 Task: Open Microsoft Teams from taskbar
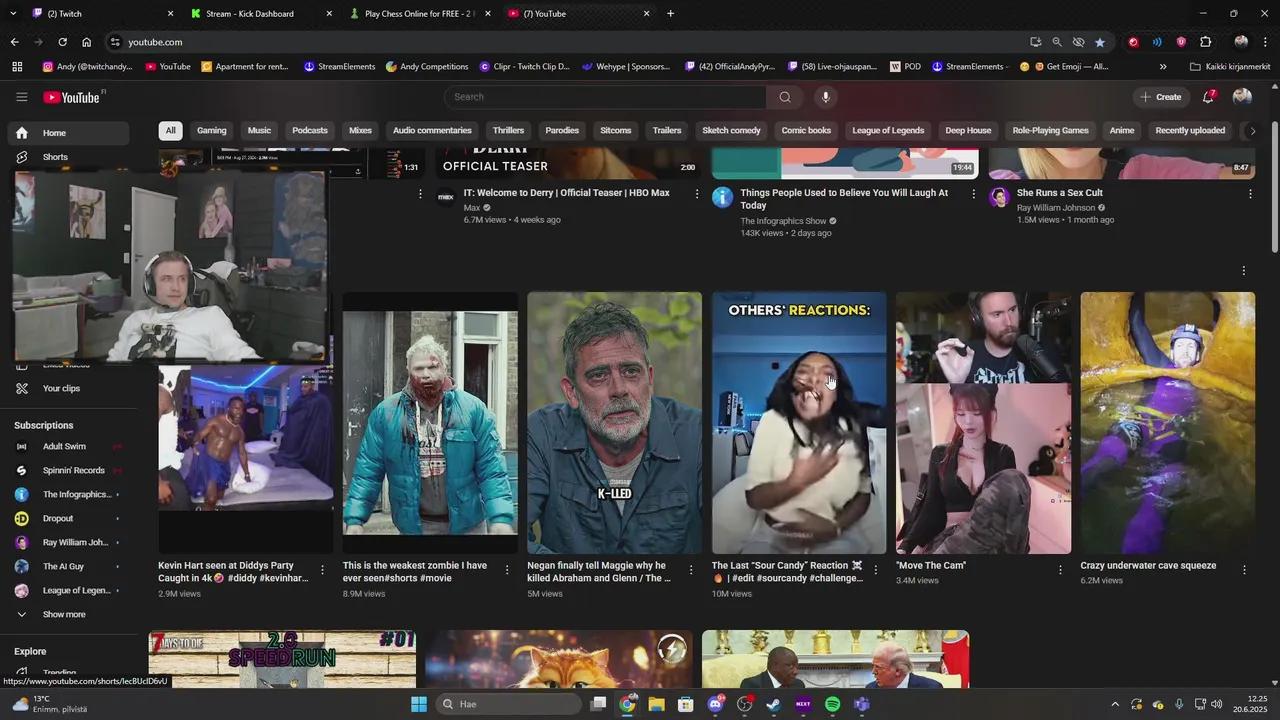coord(862,704)
